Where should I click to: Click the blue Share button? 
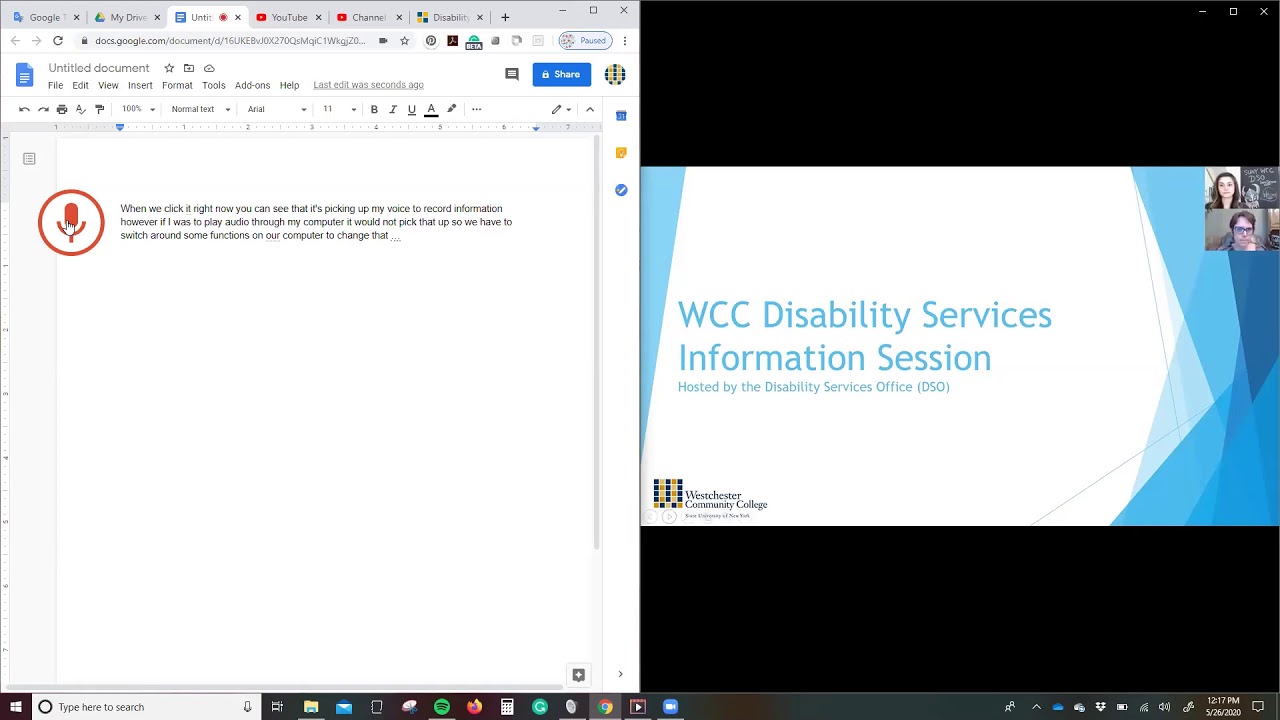tap(561, 74)
